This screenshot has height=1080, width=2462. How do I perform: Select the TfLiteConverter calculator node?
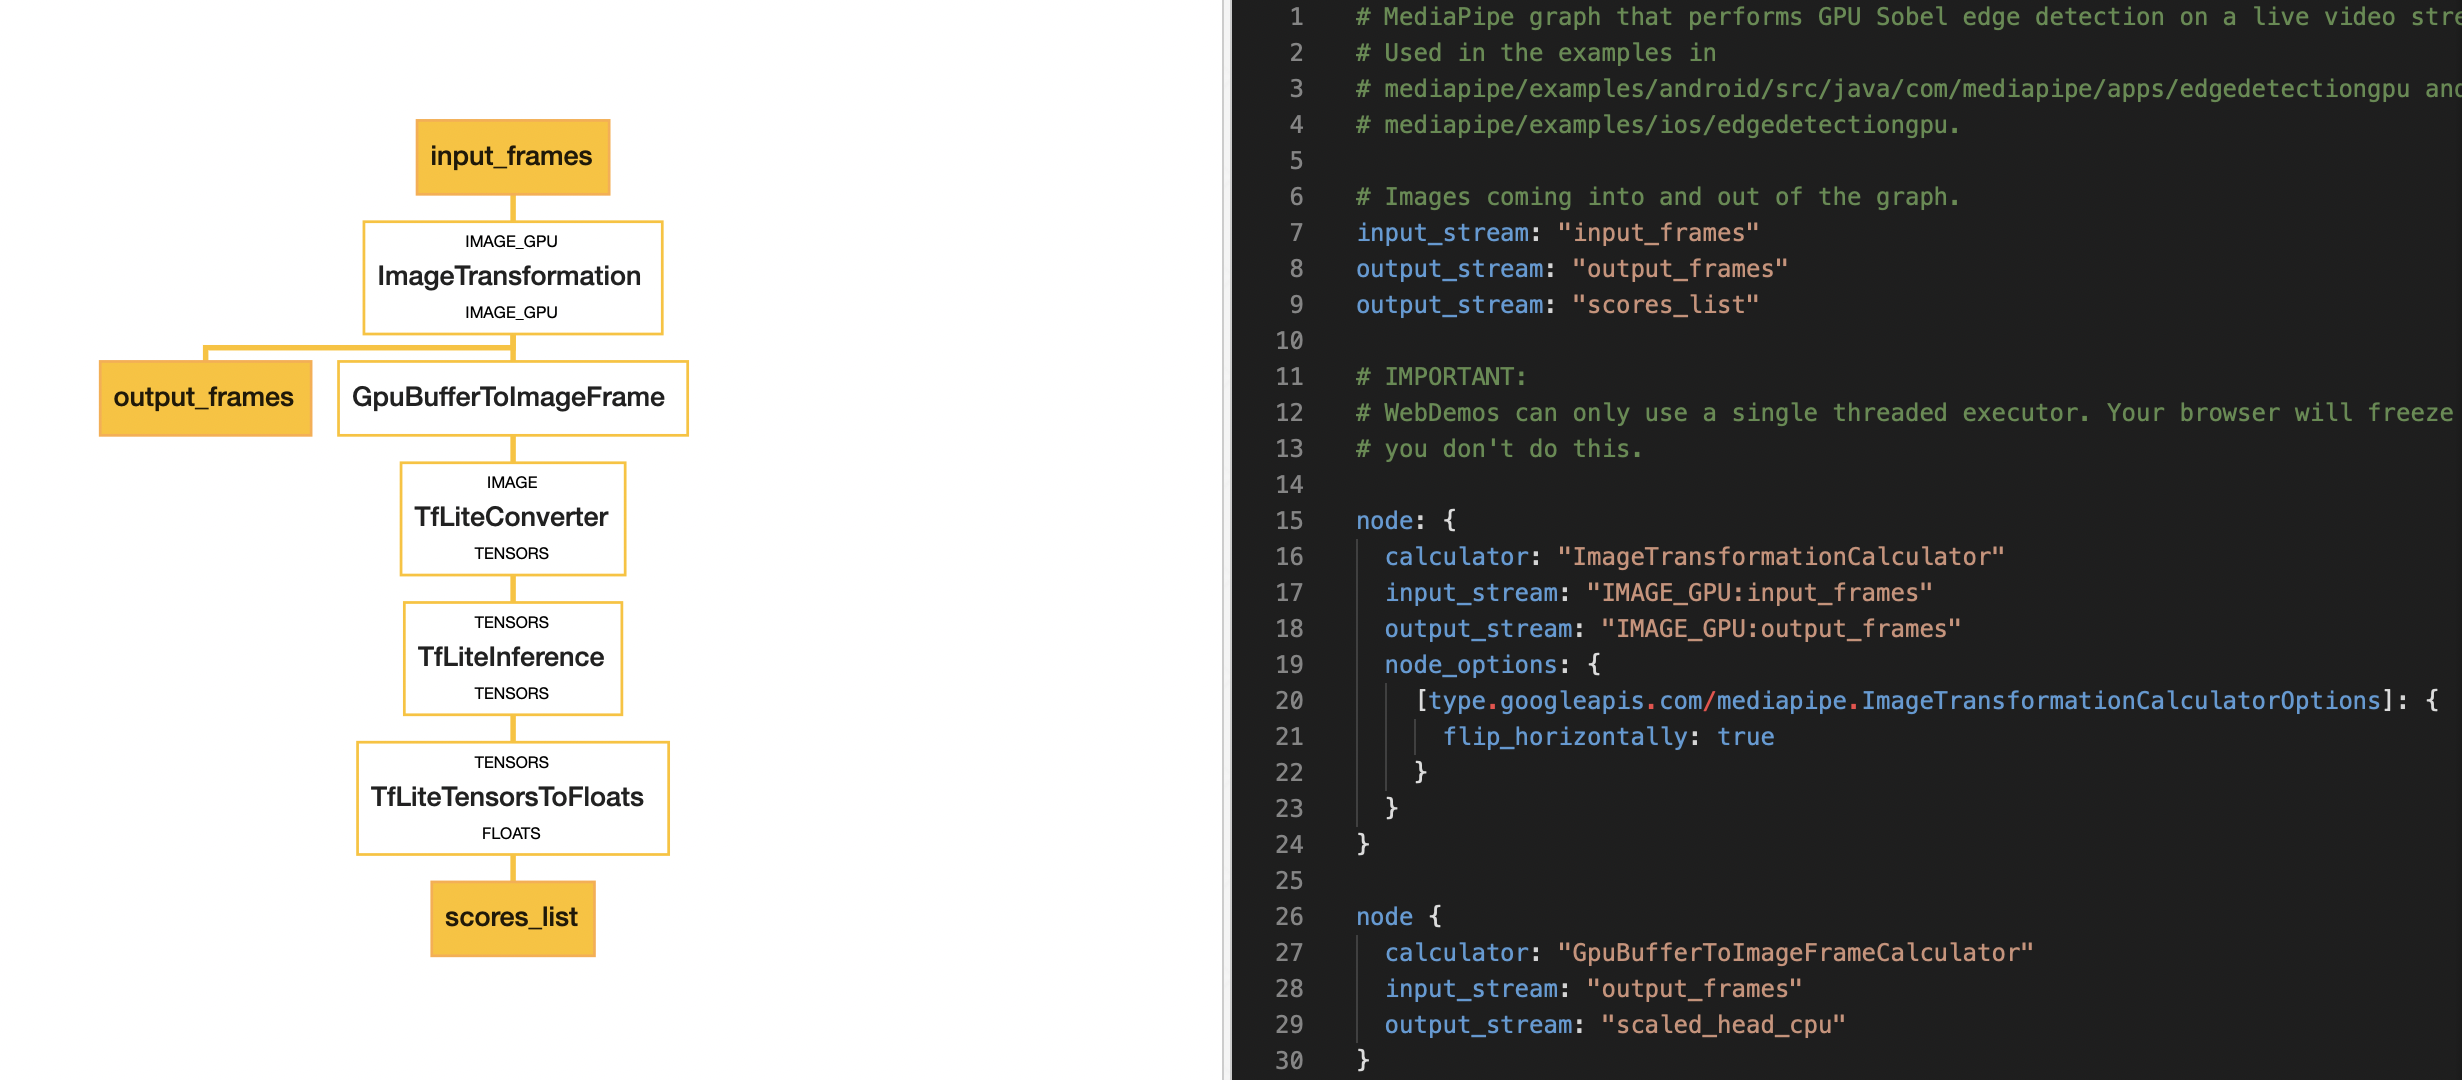pyautogui.click(x=512, y=517)
